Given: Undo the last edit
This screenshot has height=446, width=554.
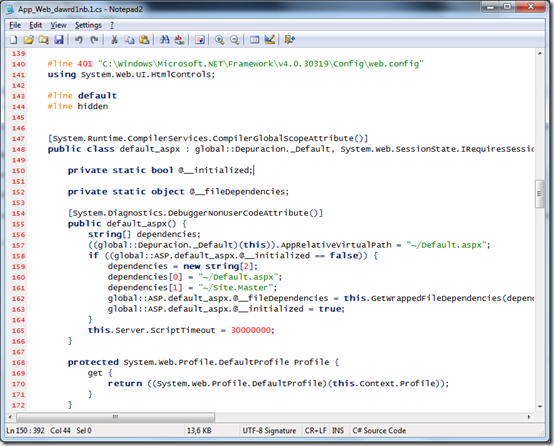Looking at the screenshot, I should click(78, 40).
